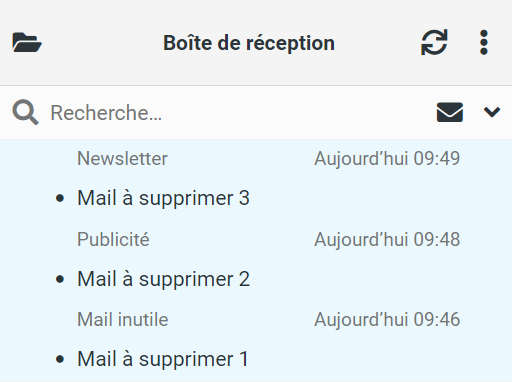Screen dimensions: 512x382
Task: Click the unread dot of Mail à supprimer 3
Action: click(x=60, y=198)
